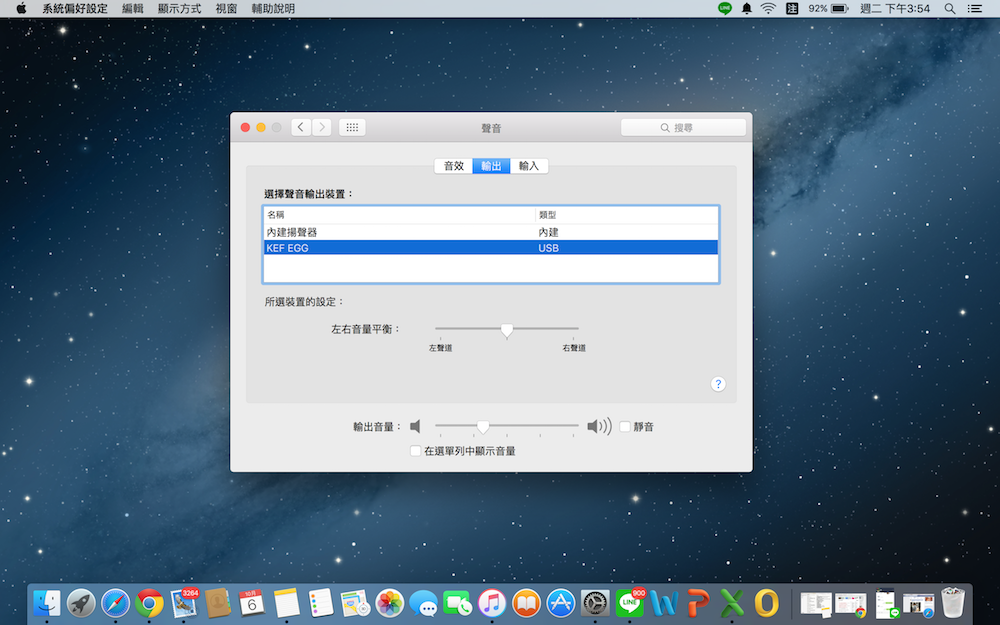
Task: Open the App Store in Dock
Action: coord(561,602)
